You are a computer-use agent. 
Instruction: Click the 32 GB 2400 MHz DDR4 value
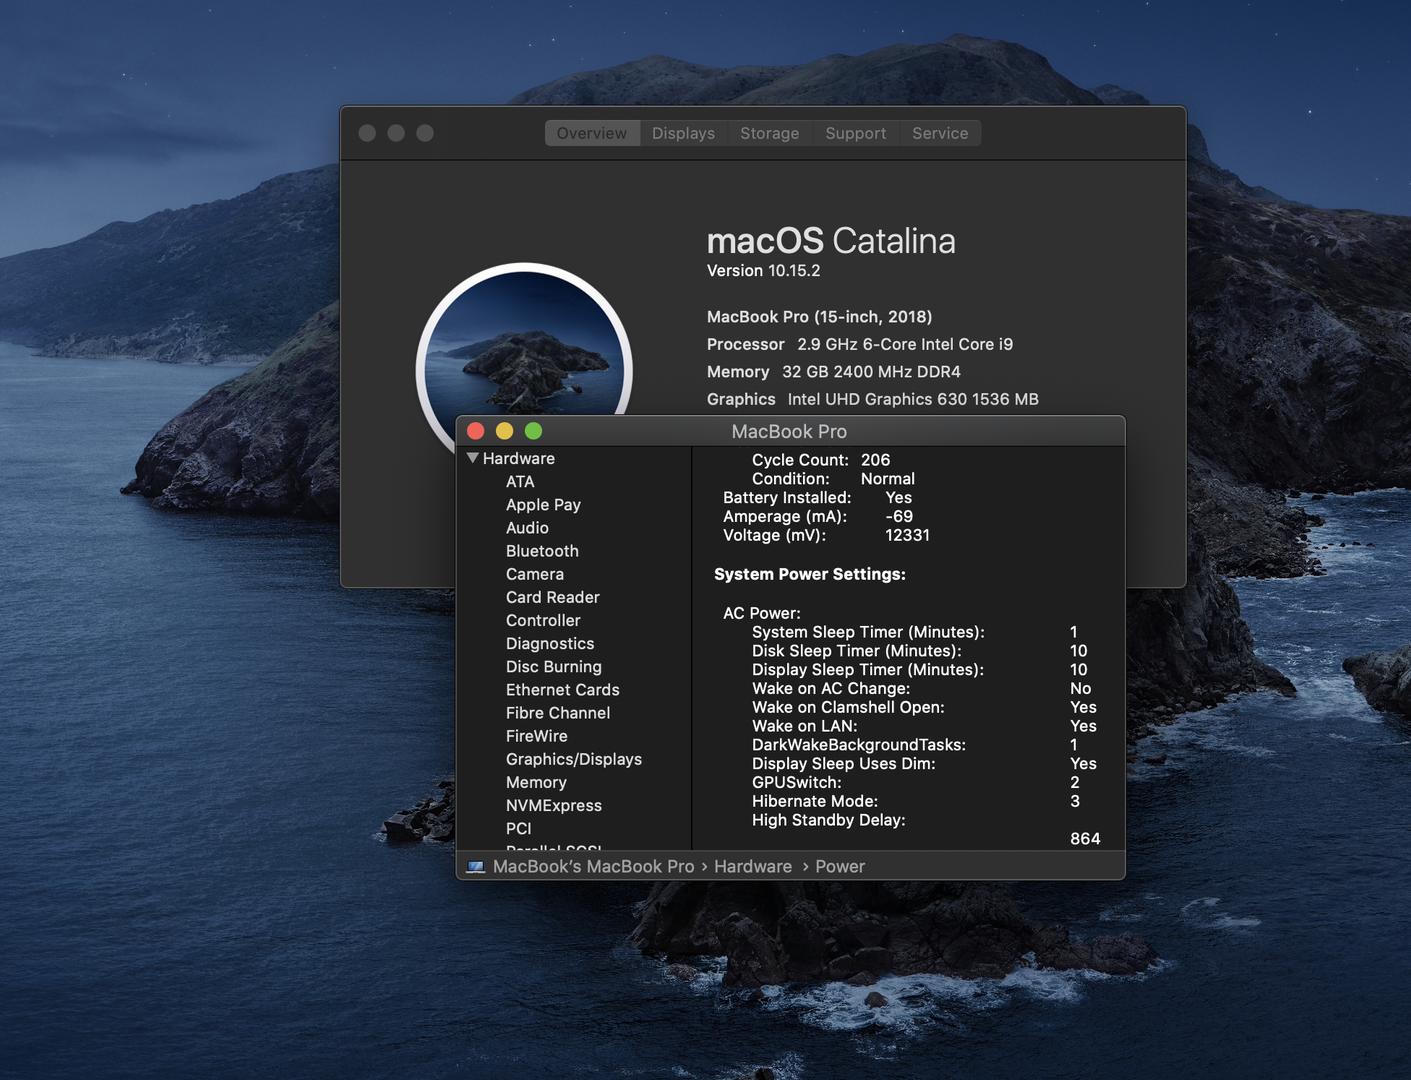[x=871, y=372]
